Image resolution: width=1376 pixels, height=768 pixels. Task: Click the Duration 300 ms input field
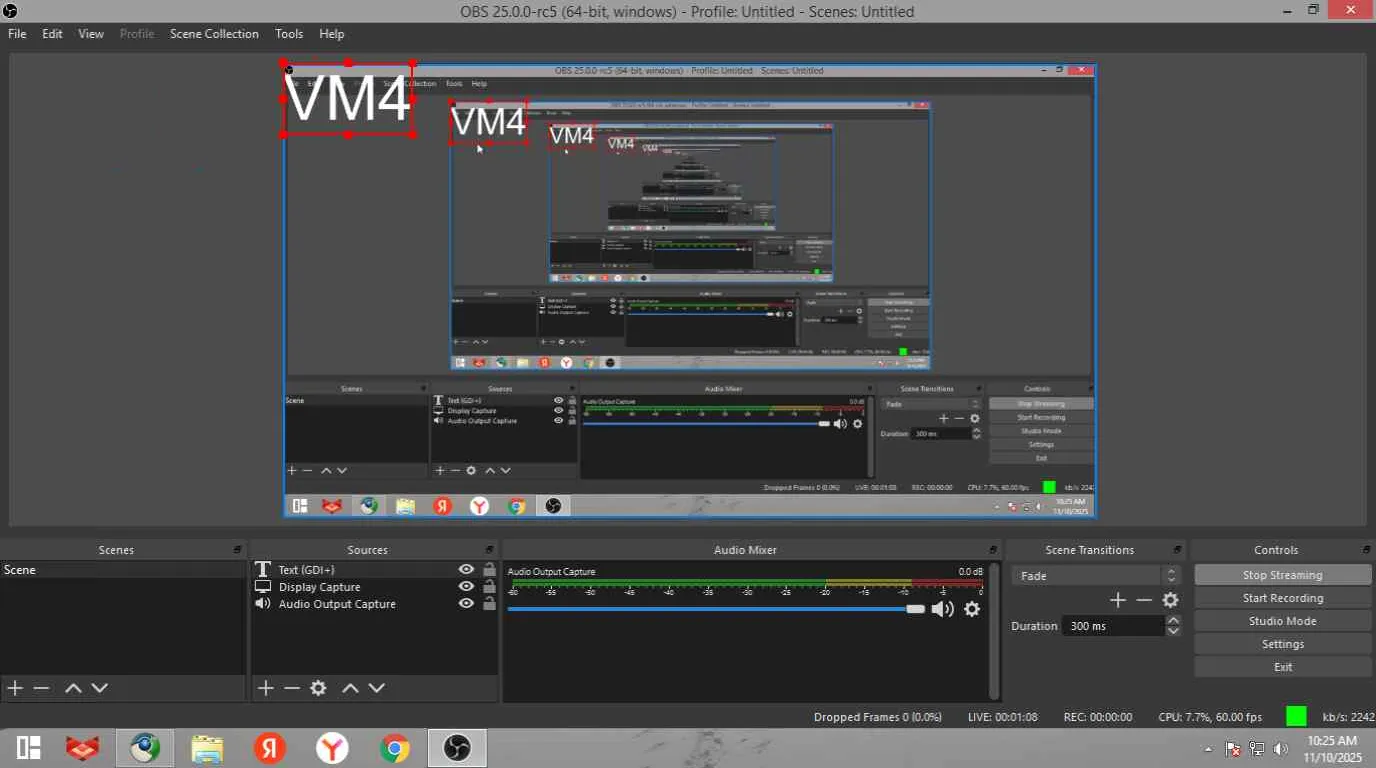1114,626
